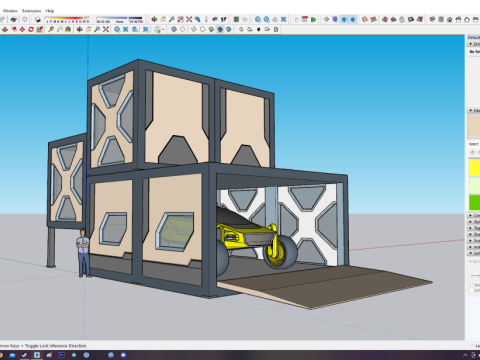
Task: Open the Photoshop icon on the taskbar
Action: (62, 355)
